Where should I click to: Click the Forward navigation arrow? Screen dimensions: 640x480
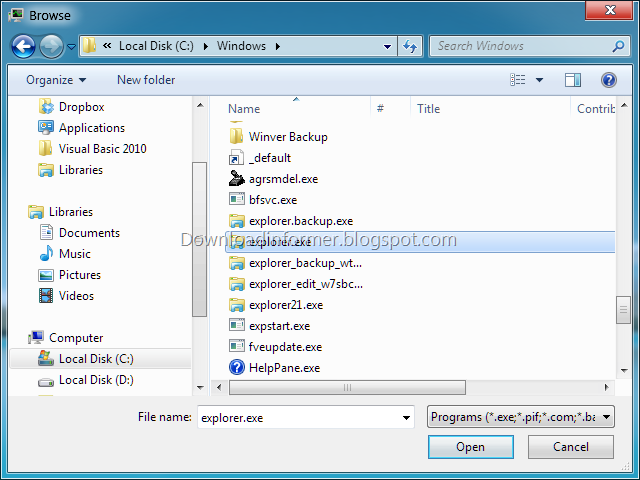[51, 47]
